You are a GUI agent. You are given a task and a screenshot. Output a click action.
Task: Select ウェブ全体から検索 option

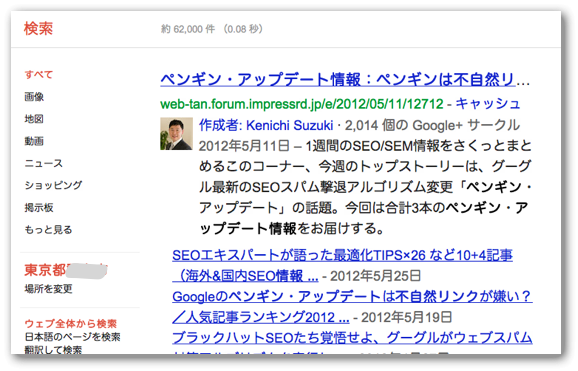[x=70, y=323]
